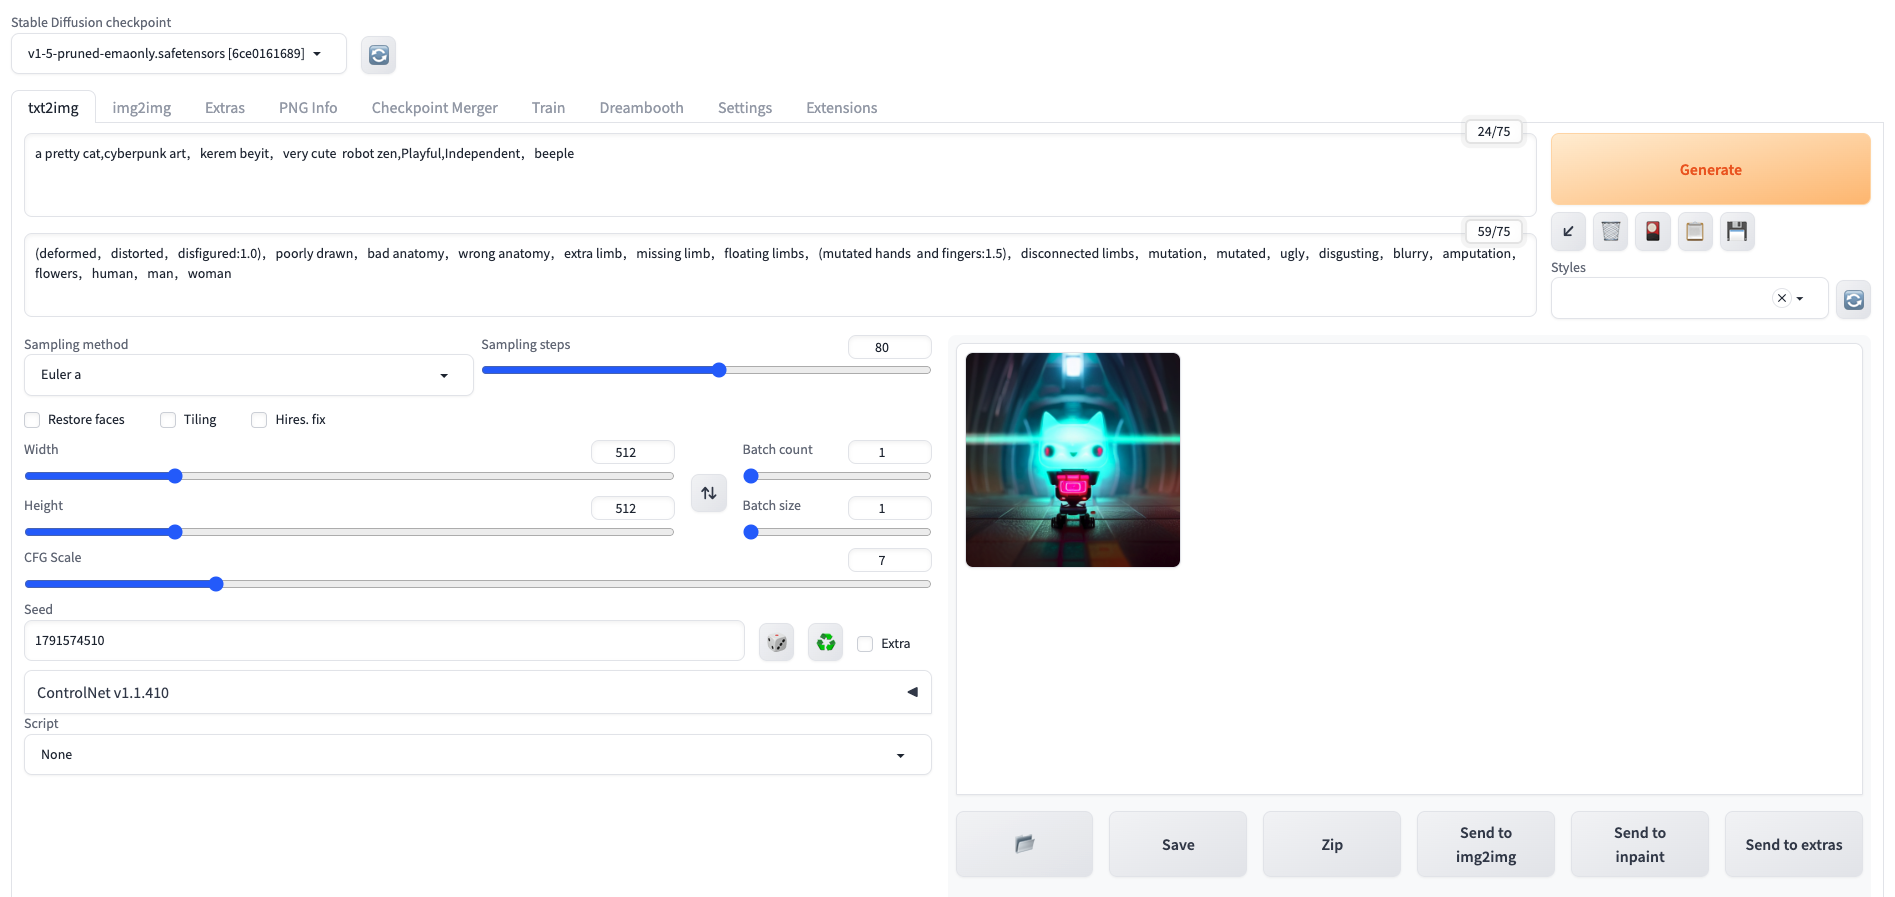Expand the ControlNet v1.1.410 section
The image size is (1895, 897).
(477, 692)
